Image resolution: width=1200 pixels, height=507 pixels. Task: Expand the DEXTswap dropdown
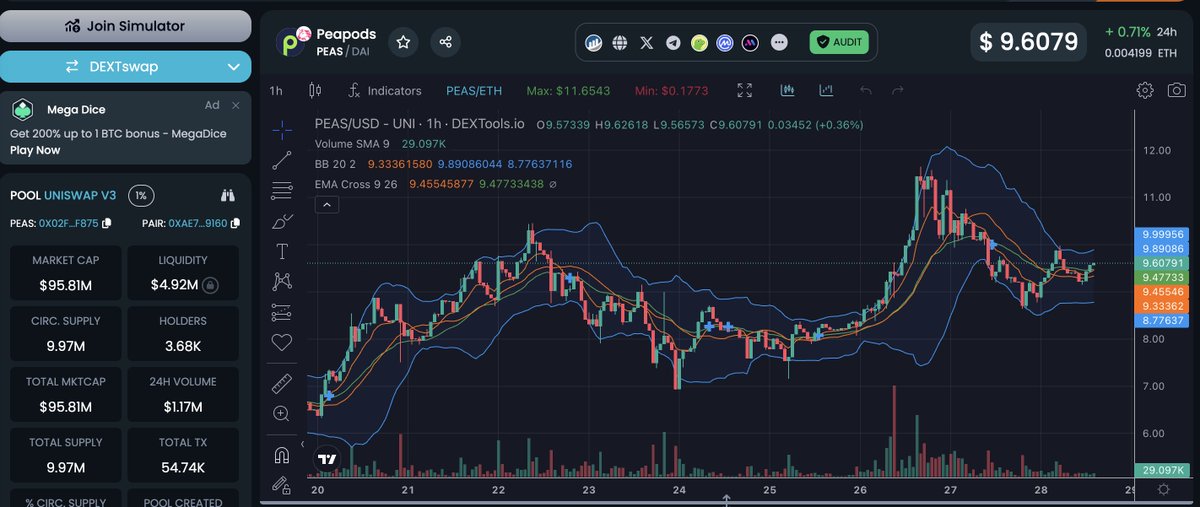233,67
